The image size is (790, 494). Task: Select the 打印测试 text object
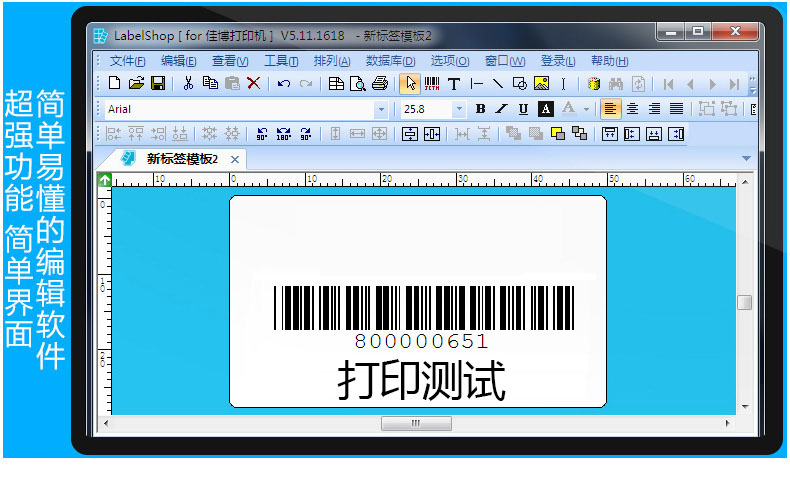coord(421,381)
